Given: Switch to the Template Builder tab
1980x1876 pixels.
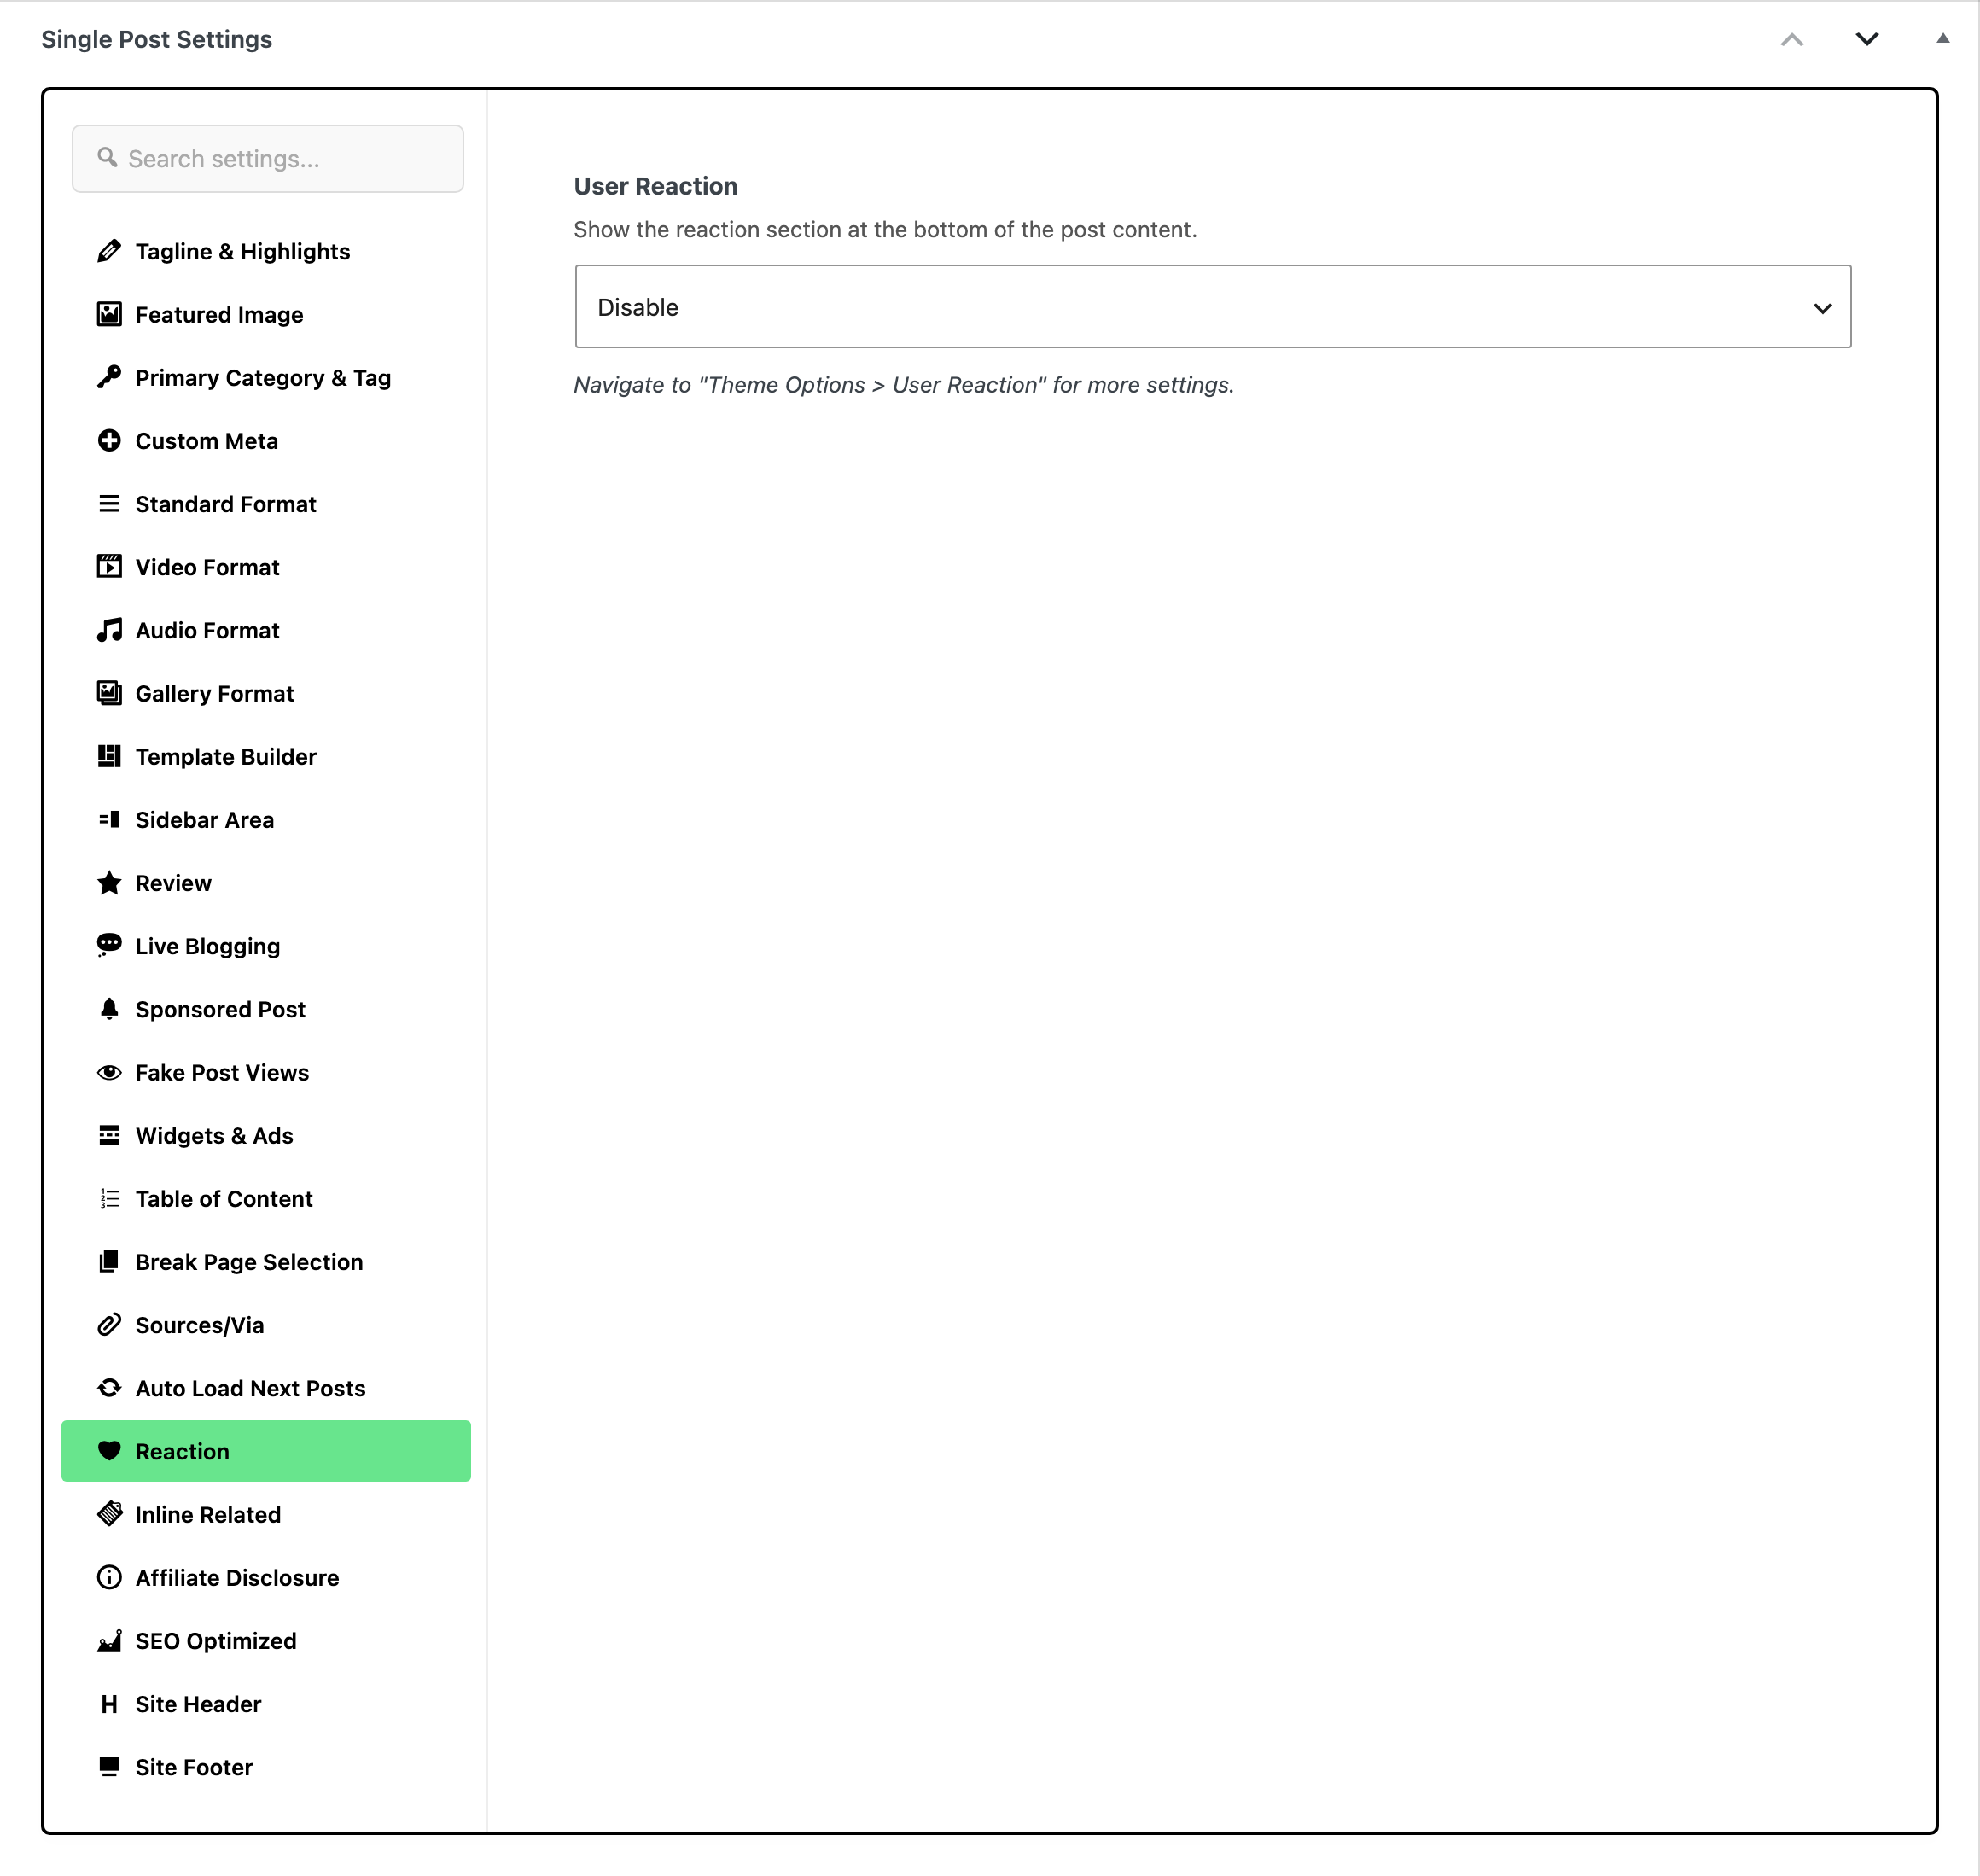Looking at the screenshot, I should click(x=266, y=757).
